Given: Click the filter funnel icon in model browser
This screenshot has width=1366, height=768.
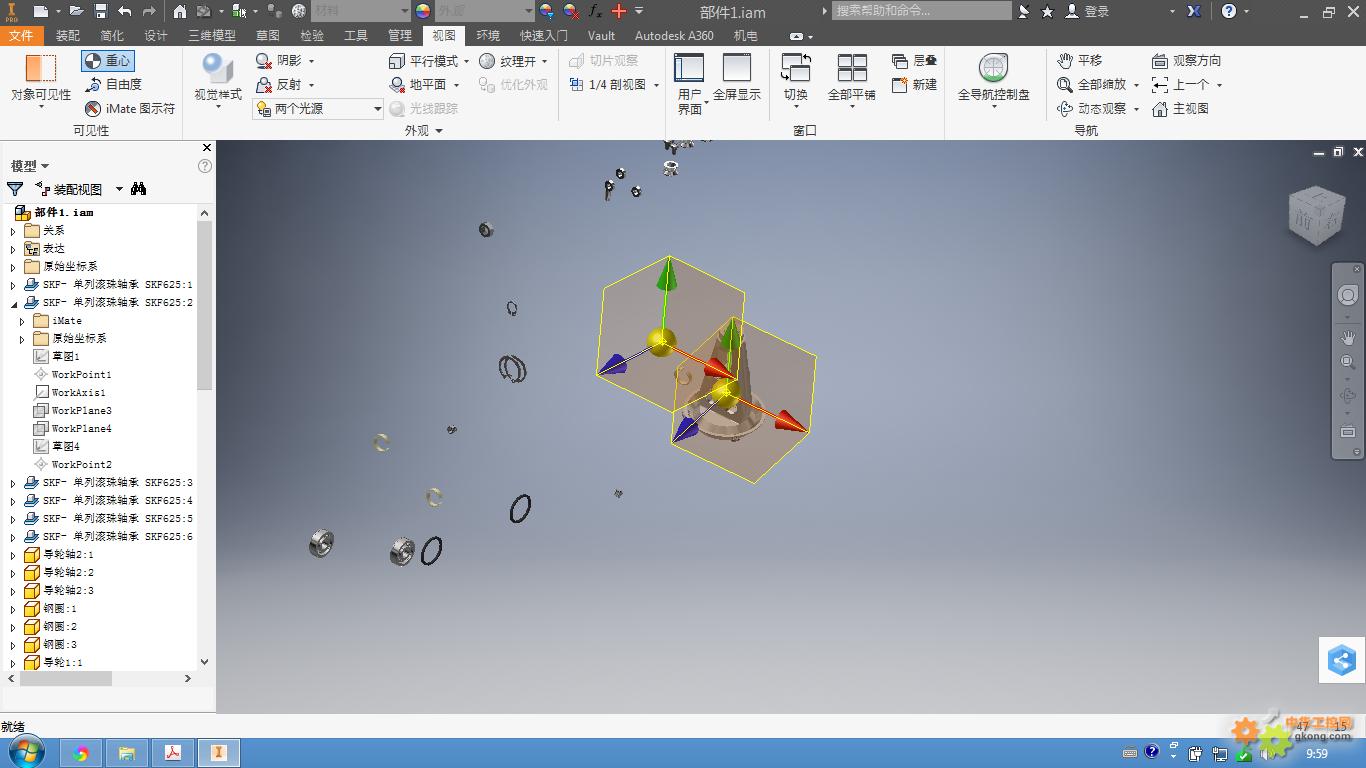Looking at the screenshot, I should (x=15, y=189).
